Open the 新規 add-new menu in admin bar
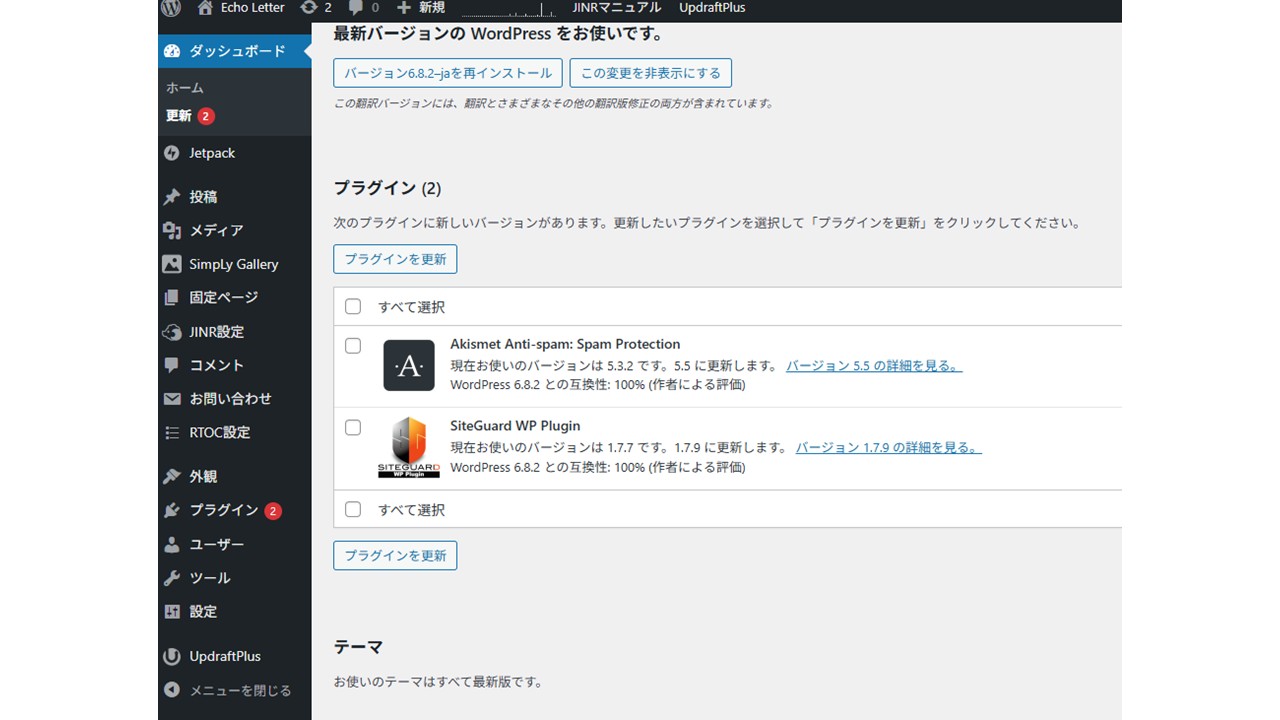Viewport: 1280px width, 720px height. (421, 8)
